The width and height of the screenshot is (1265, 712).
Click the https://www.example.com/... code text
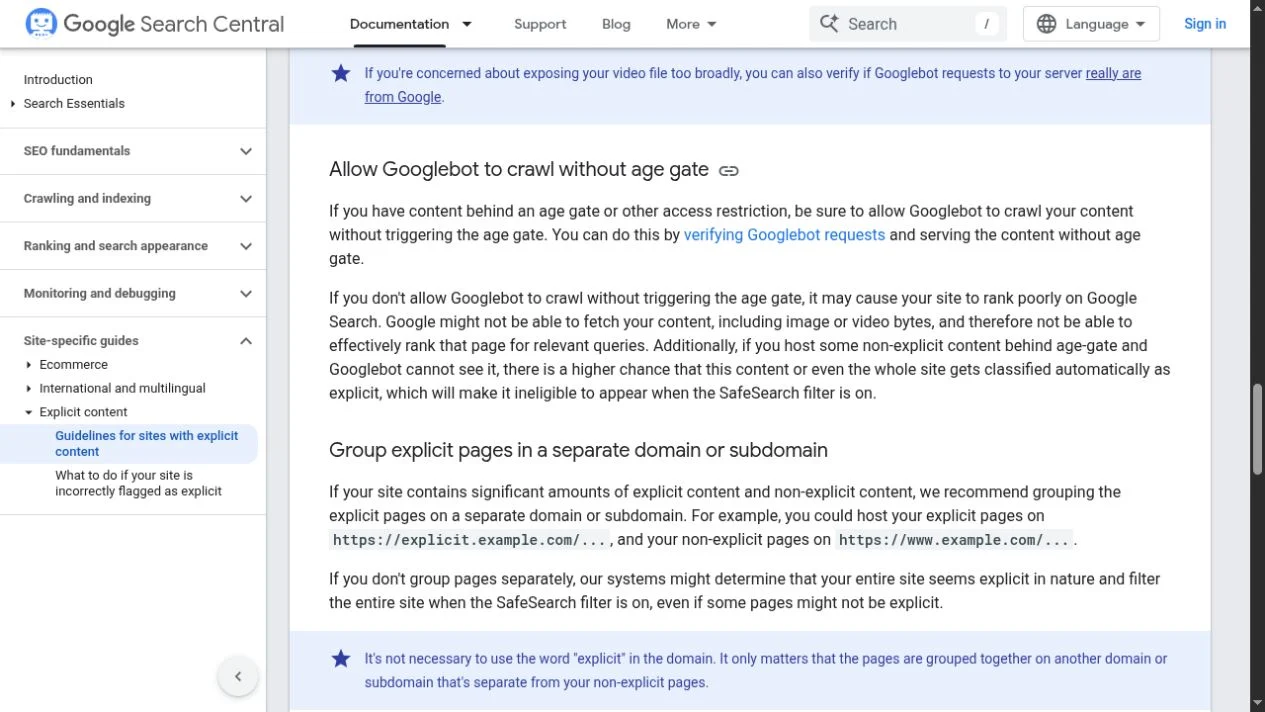click(x=954, y=540)
